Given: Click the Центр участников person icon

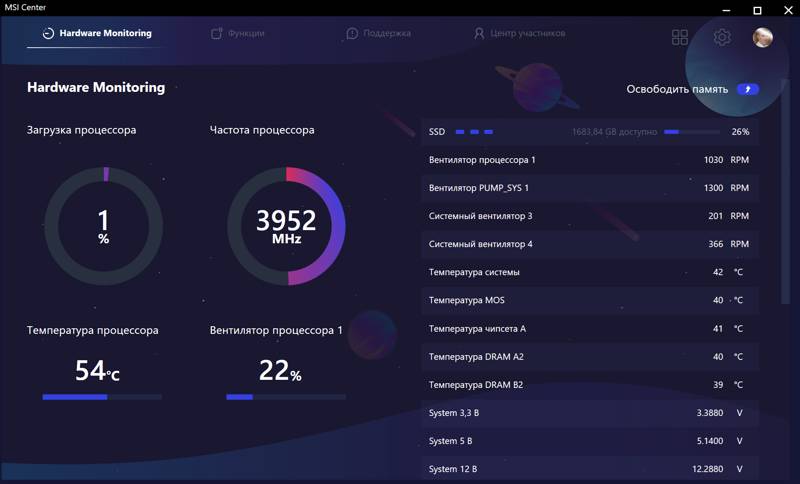Looking at the screenshot, I should click(479, 33).
